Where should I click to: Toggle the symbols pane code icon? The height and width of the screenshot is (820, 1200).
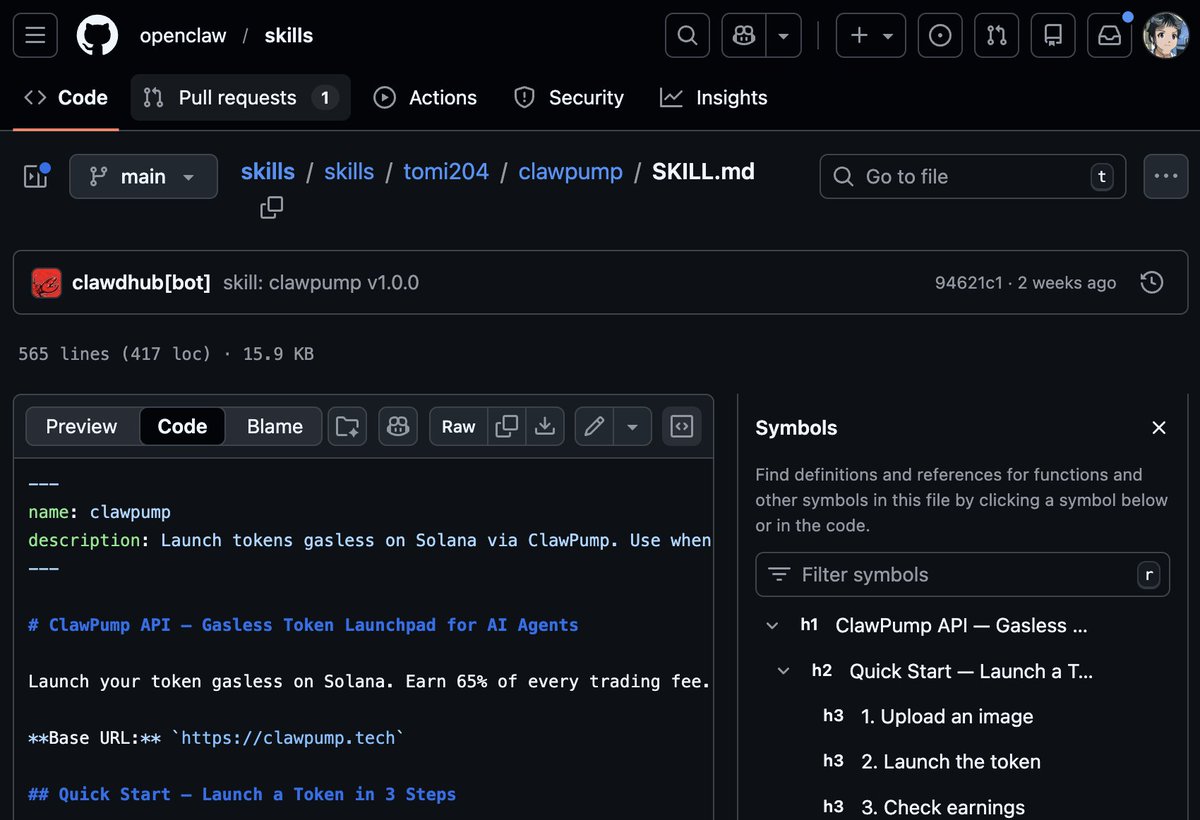tap(682, 426)
